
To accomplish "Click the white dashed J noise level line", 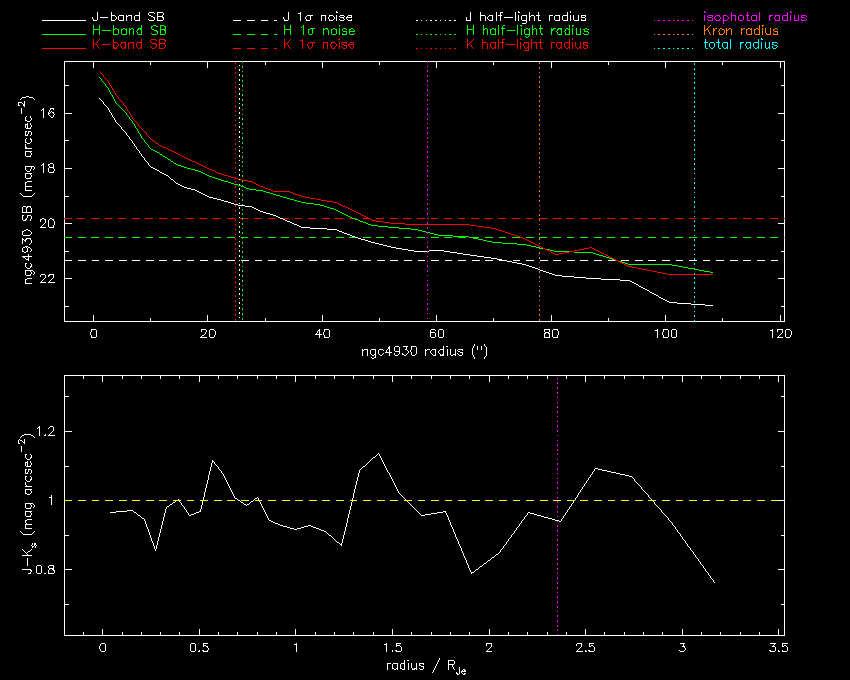I will [424, 261].
